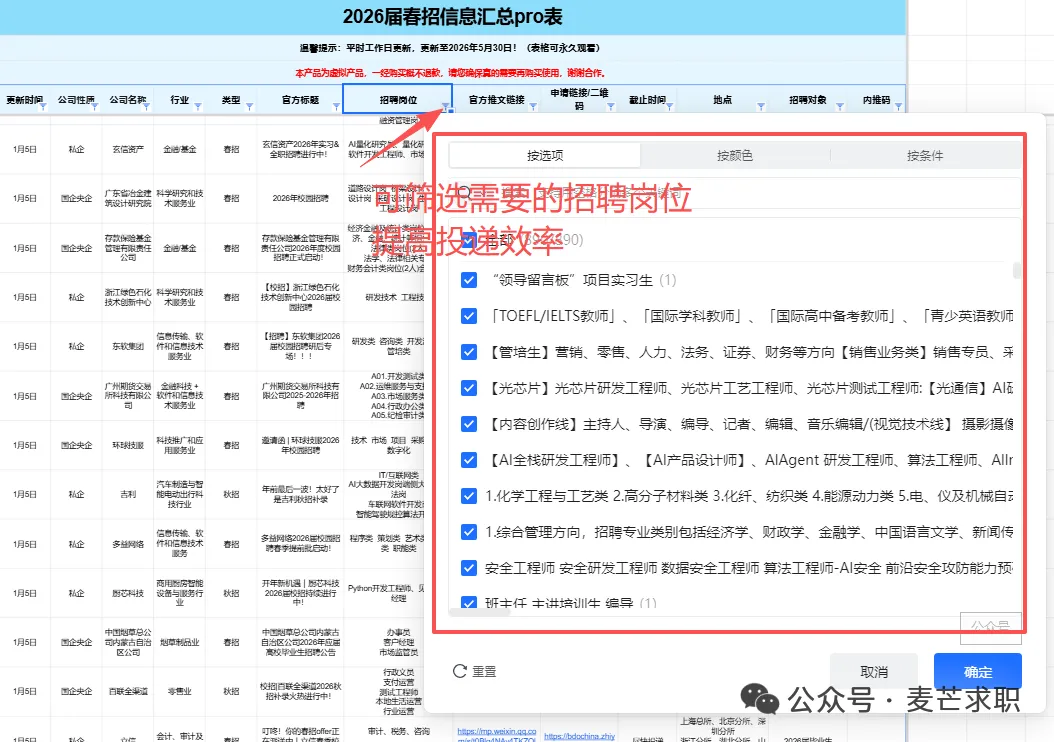Switch to the 按条件 filter tab
This screenshot has height=742, width=1054.
(925, 156)
